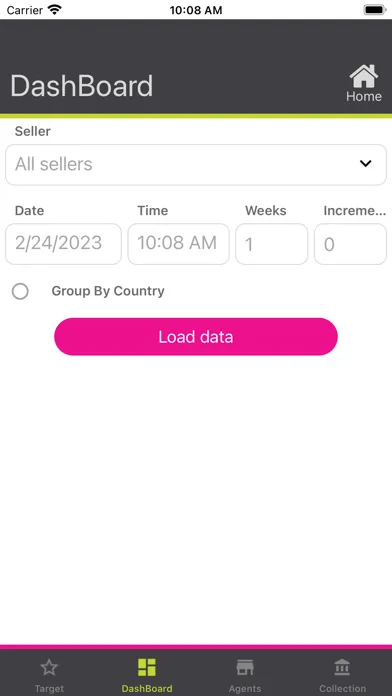Screen dimensions: 392x696
Task: Focus the Weeks input field
Action: click(272, 244)
